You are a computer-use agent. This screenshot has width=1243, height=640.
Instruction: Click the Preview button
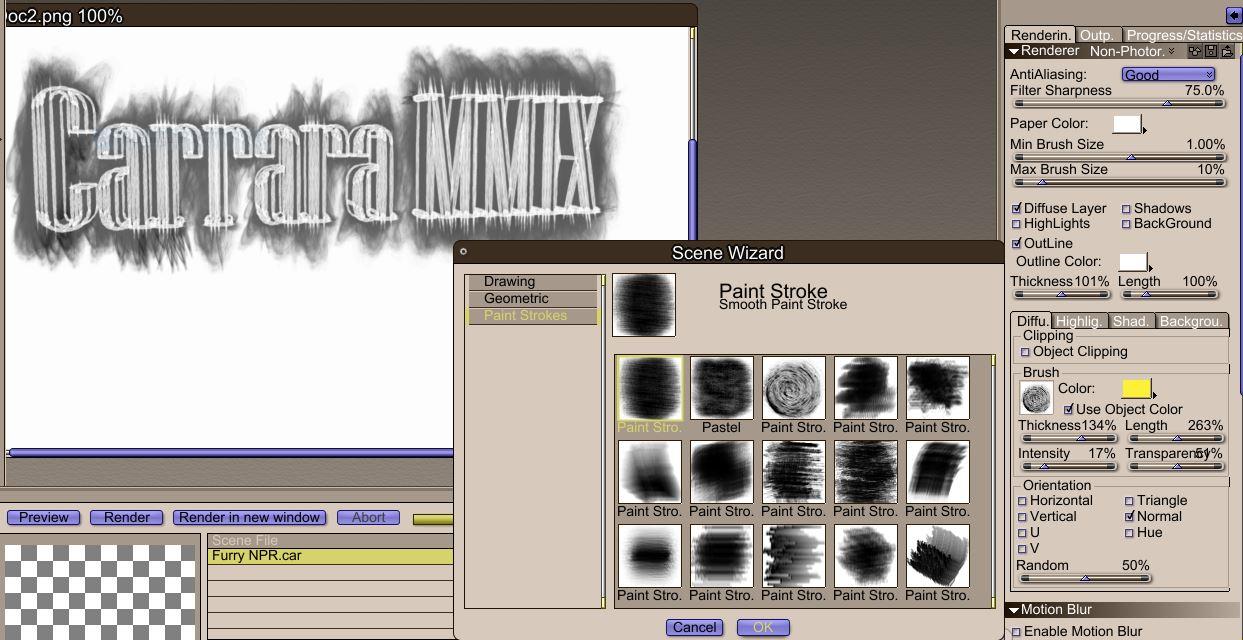(44, 517)
